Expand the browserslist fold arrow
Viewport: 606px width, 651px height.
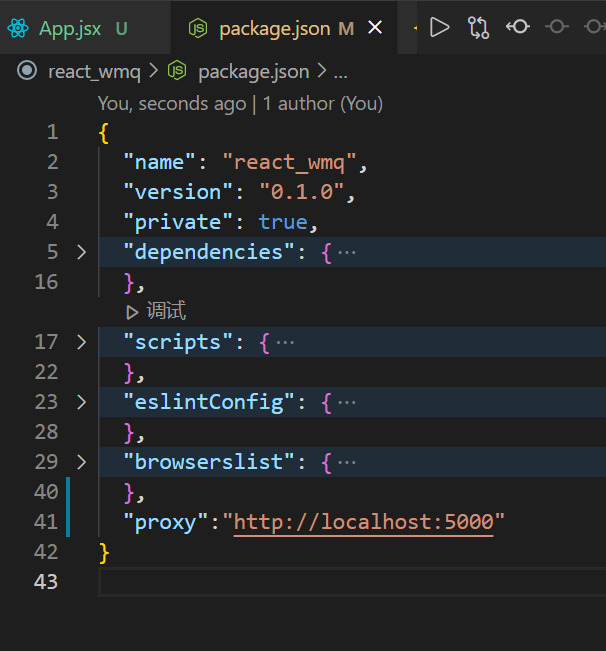[x=81, y=462]
